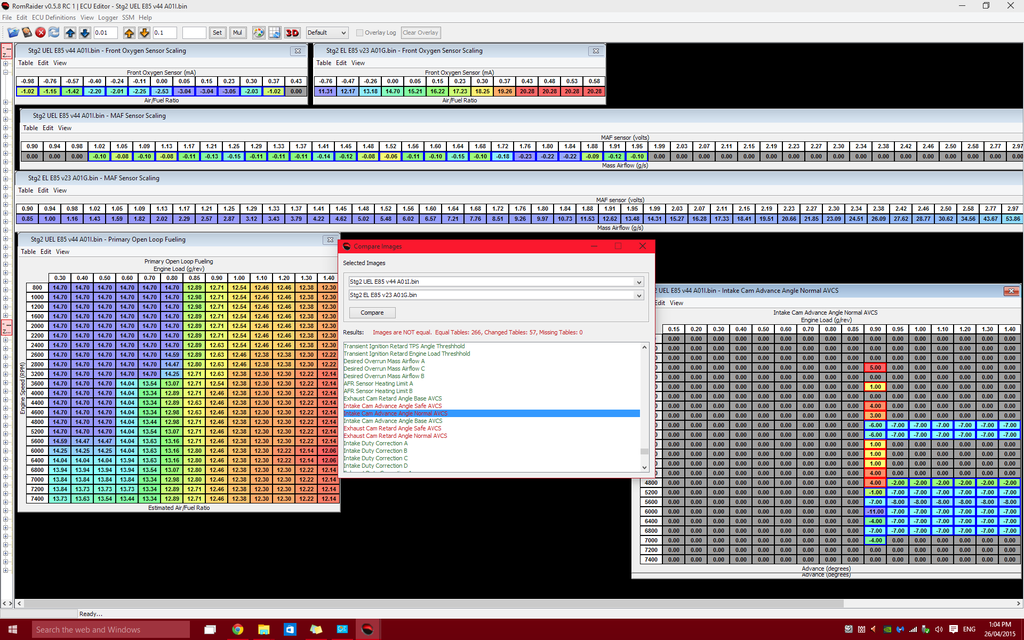Open the 3D table view icon
The height and width of the screenshot is (640, 1024).
pos(292,32)
